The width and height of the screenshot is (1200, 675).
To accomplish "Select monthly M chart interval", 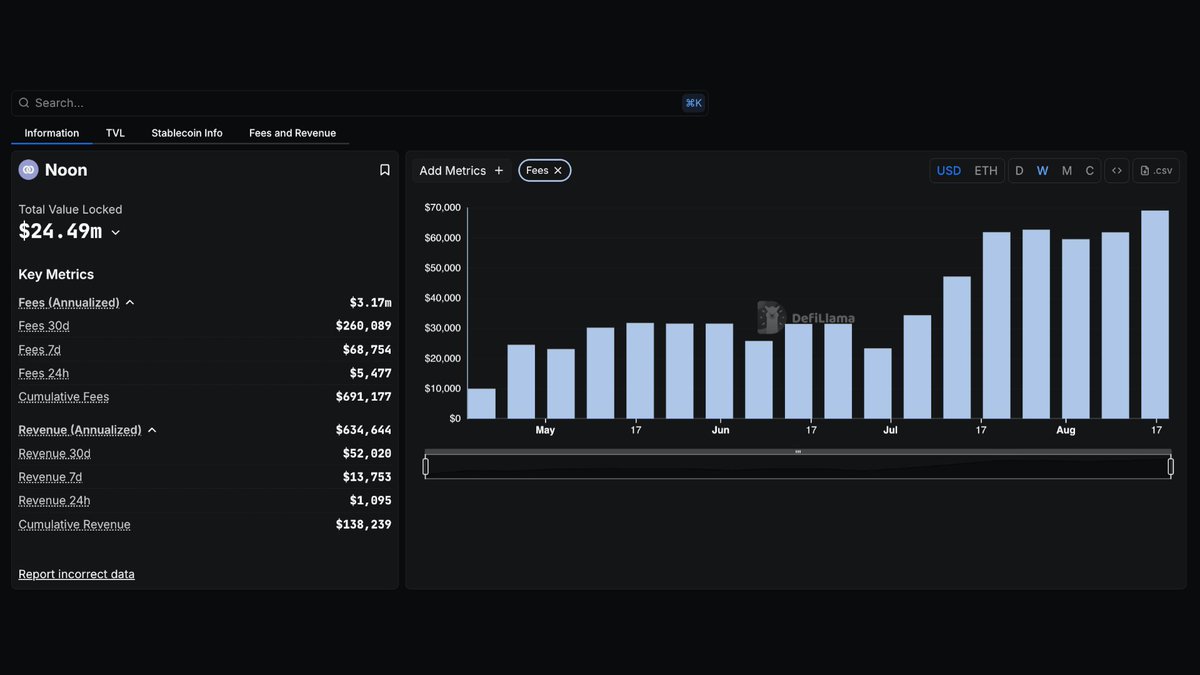I will pyautogui.click(x=1067, y=171).
